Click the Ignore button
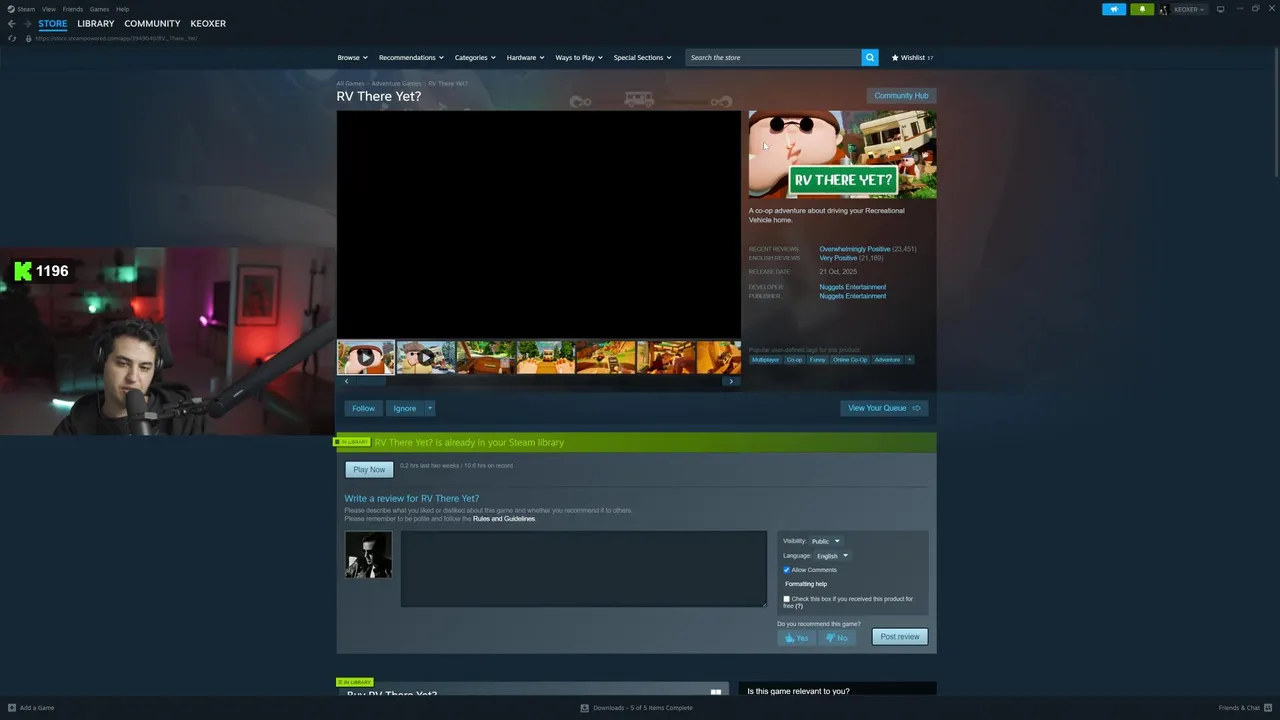 404,408
